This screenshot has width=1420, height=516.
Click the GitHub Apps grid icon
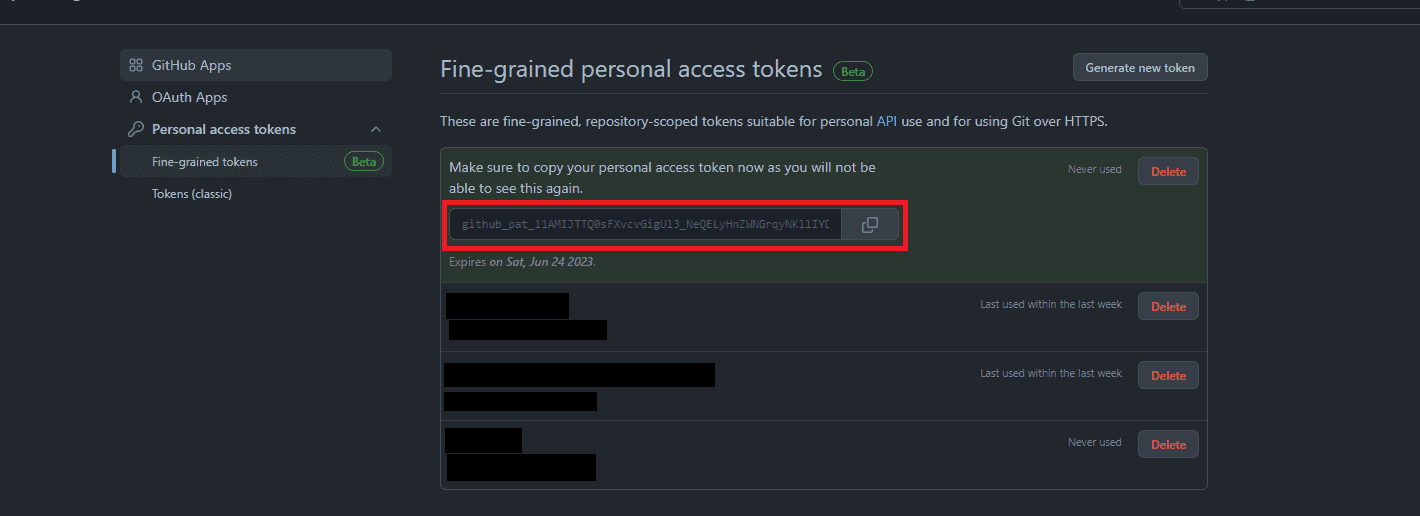[136, 65]
